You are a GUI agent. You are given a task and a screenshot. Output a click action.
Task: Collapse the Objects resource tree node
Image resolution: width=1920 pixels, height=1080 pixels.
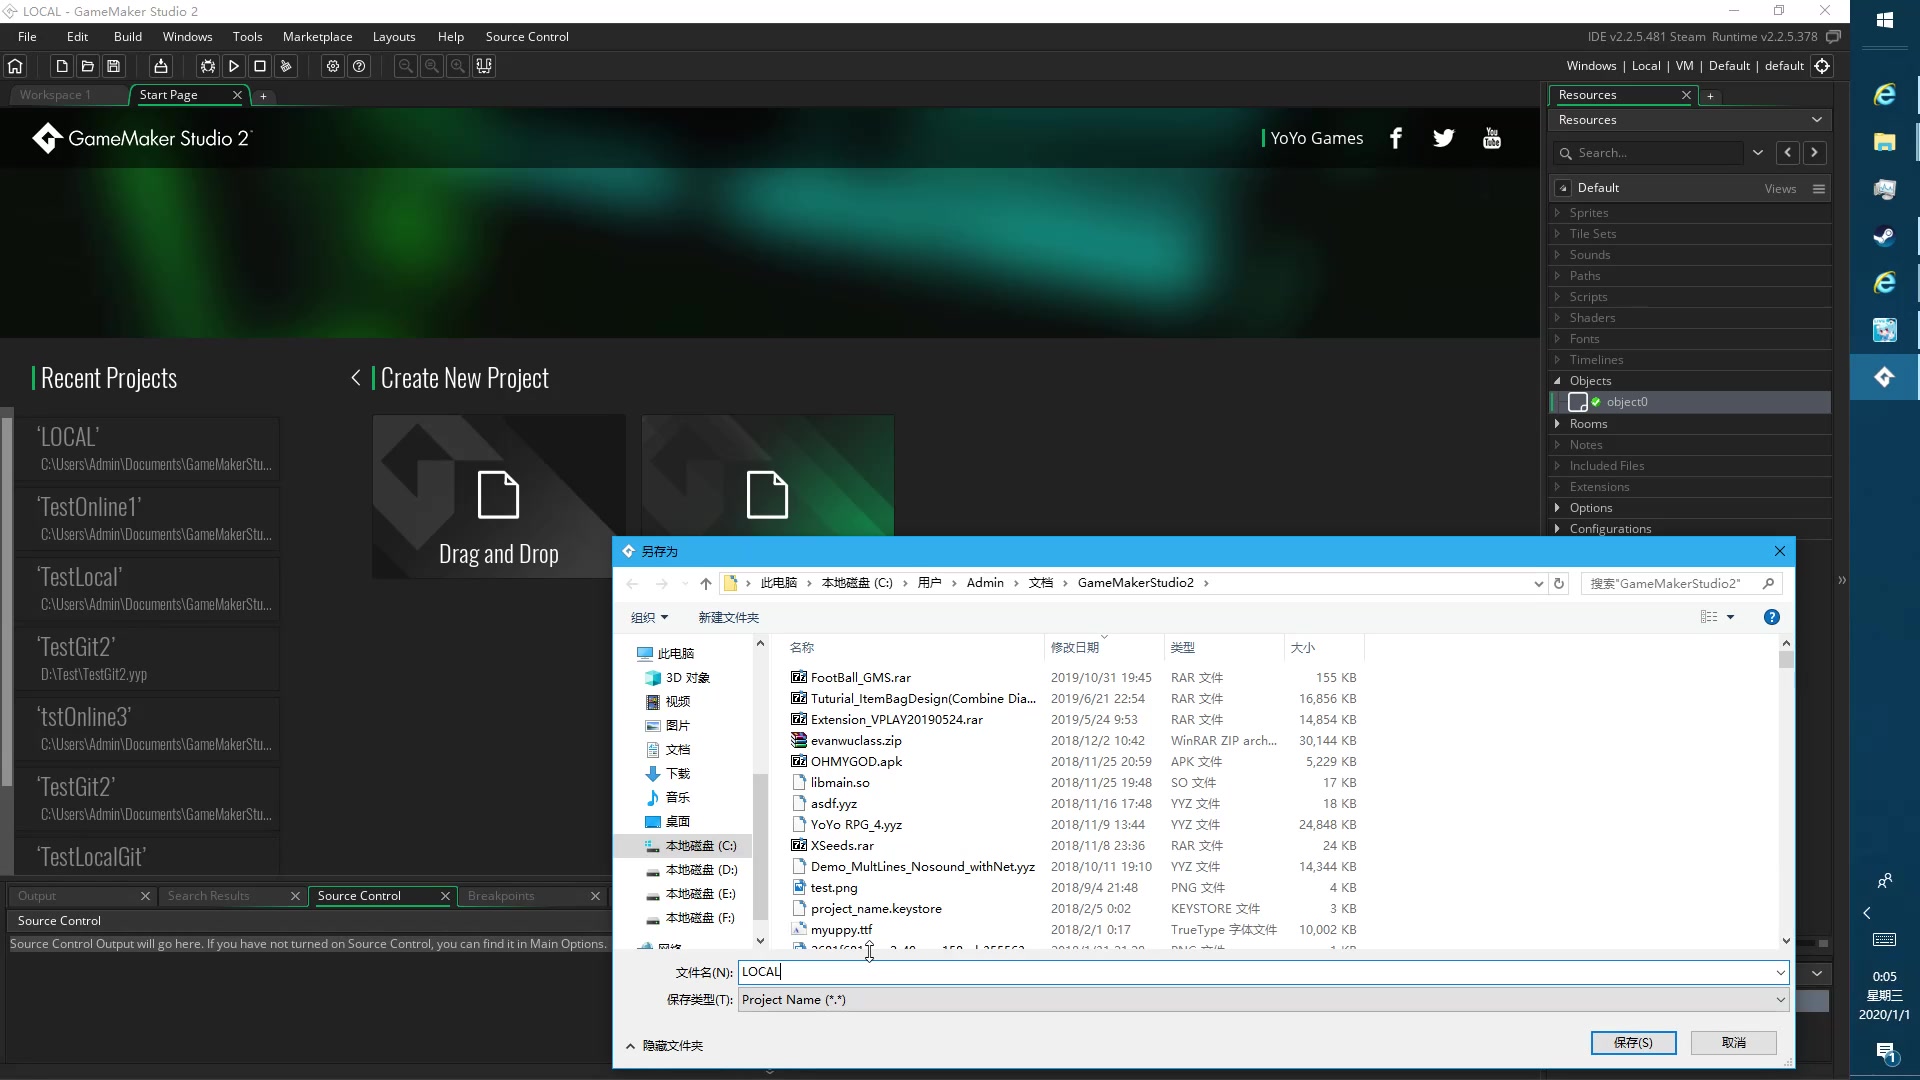click(1557, 381)
